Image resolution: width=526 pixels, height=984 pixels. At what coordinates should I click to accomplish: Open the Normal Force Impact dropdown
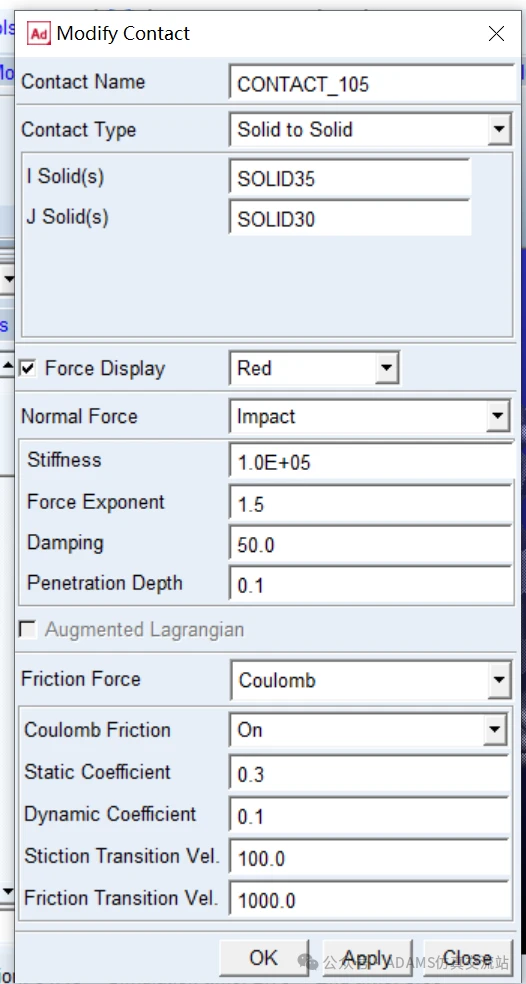[498, 416]
